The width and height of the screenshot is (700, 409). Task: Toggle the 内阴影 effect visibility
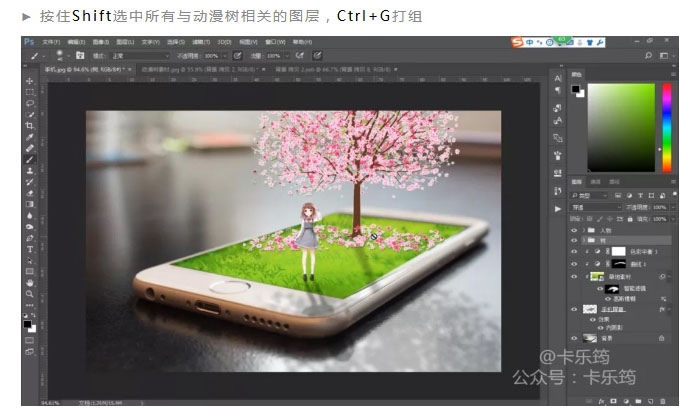(601, 327)
